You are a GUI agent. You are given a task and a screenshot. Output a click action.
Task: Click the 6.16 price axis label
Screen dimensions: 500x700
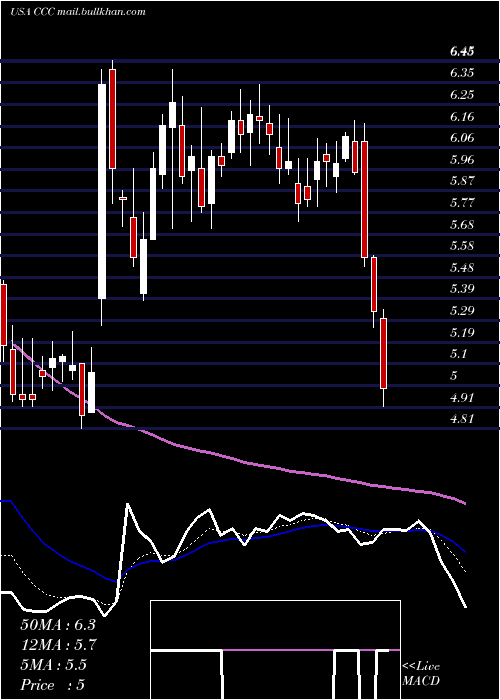pyautogui.click(x=462, y=117)
